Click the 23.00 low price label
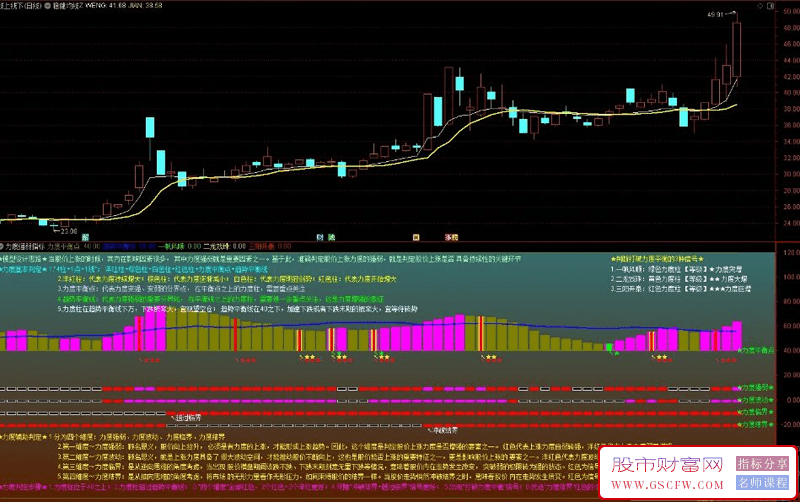The width and height of the screenshot is (800, 502). (69, 231)
